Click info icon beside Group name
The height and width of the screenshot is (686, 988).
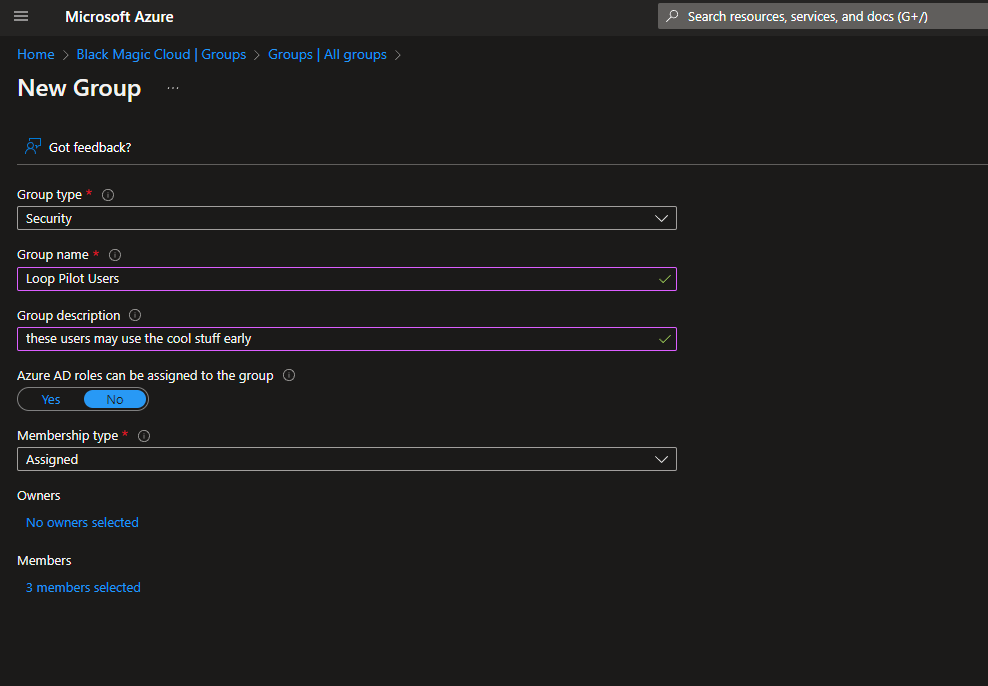(x=114, y=255)
